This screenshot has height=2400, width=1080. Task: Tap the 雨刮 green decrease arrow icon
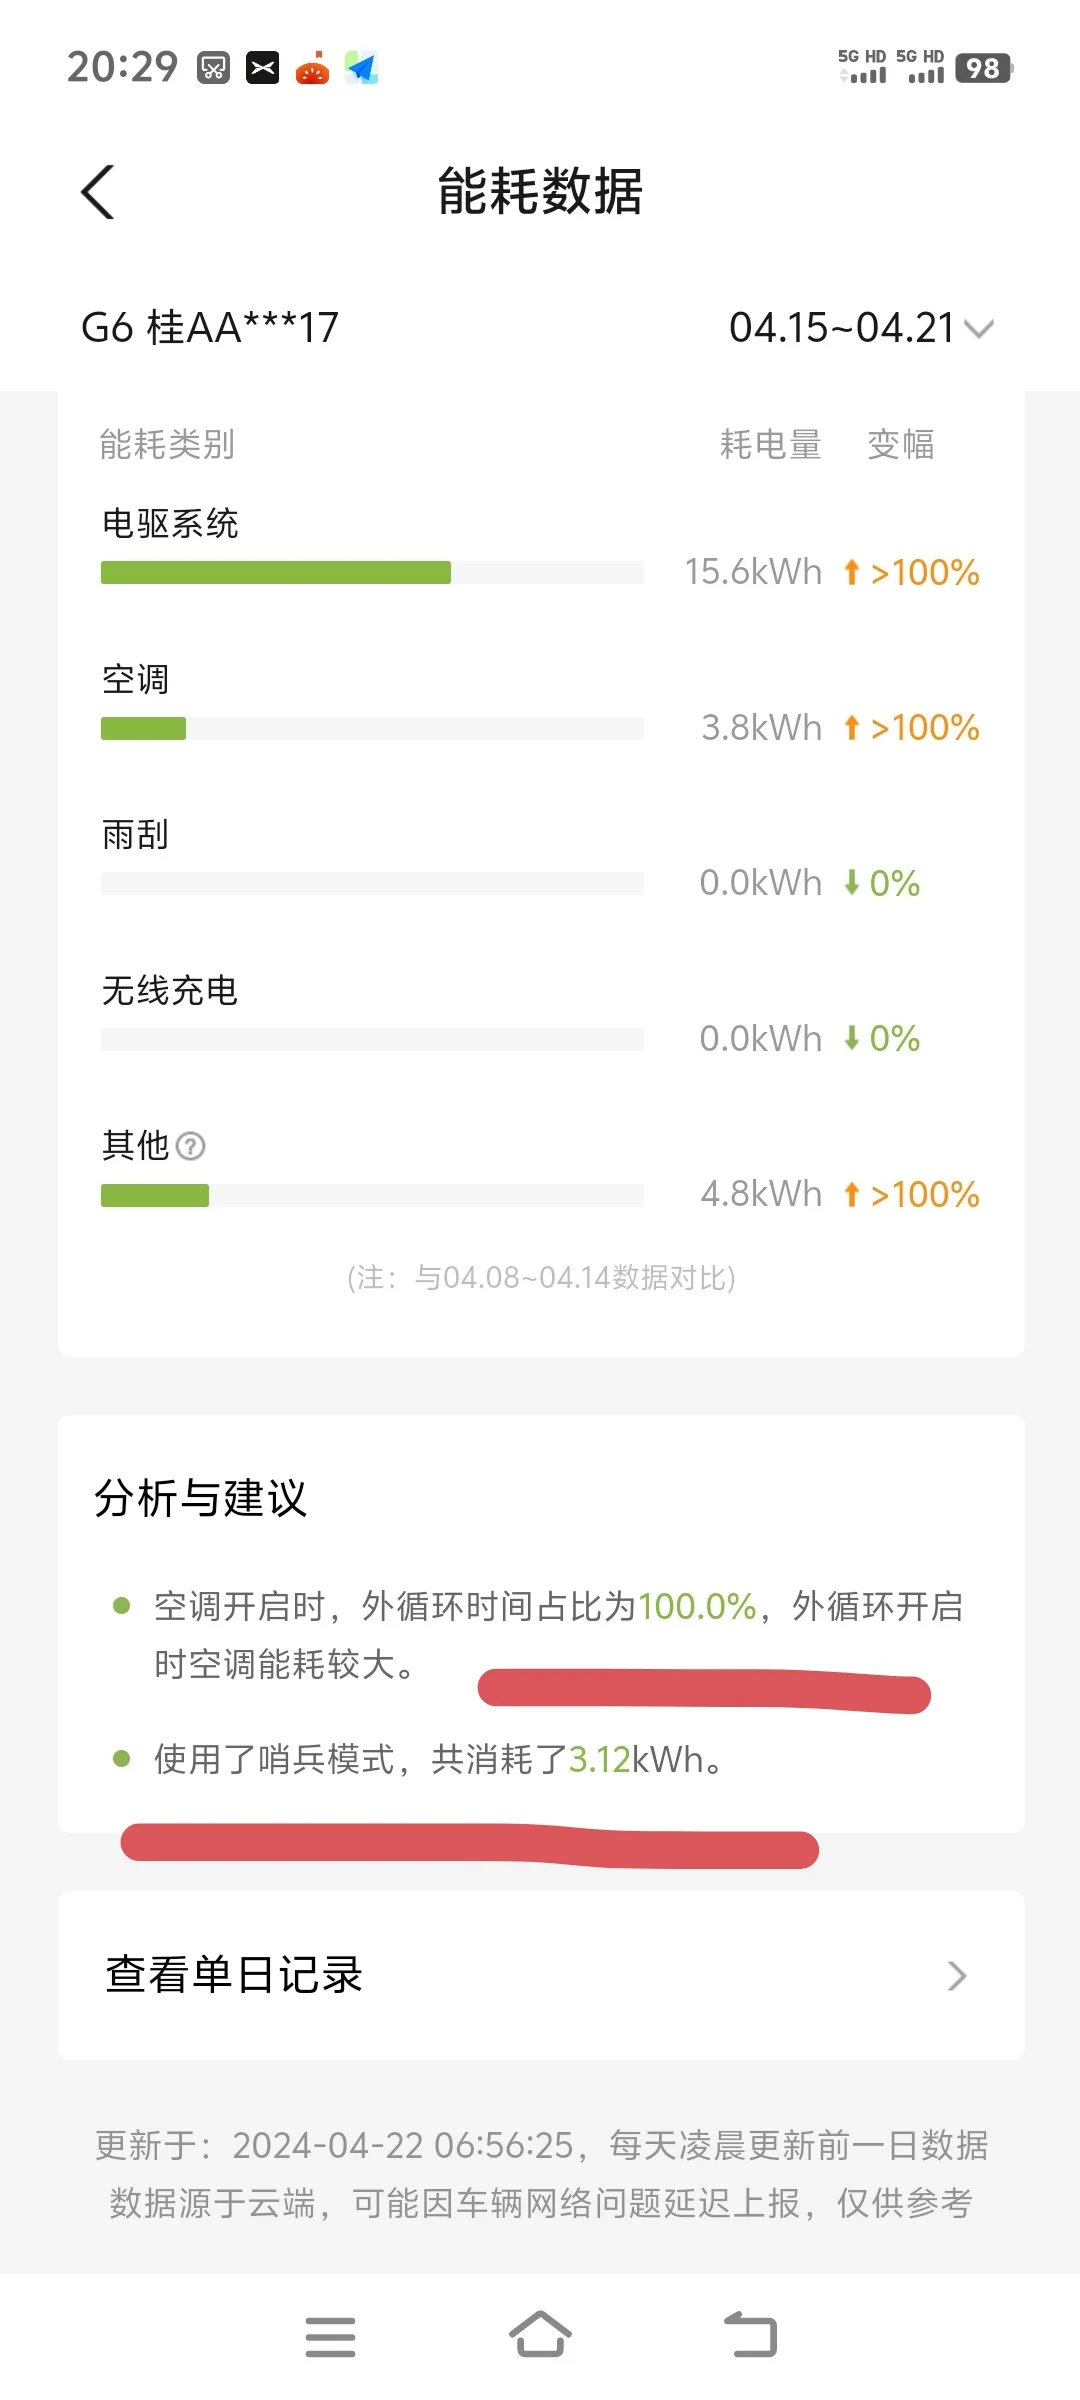(852, 882)
